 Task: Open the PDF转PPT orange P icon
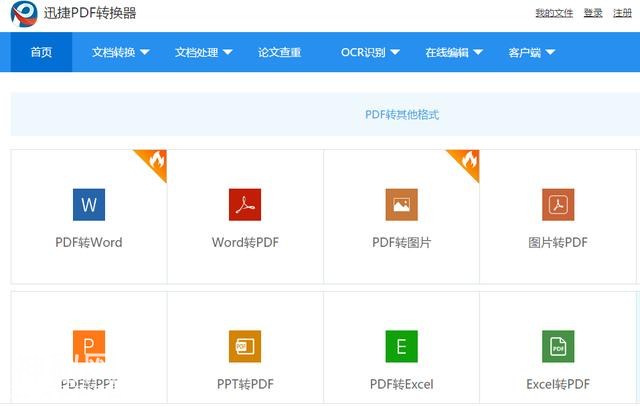coord(89,346)
